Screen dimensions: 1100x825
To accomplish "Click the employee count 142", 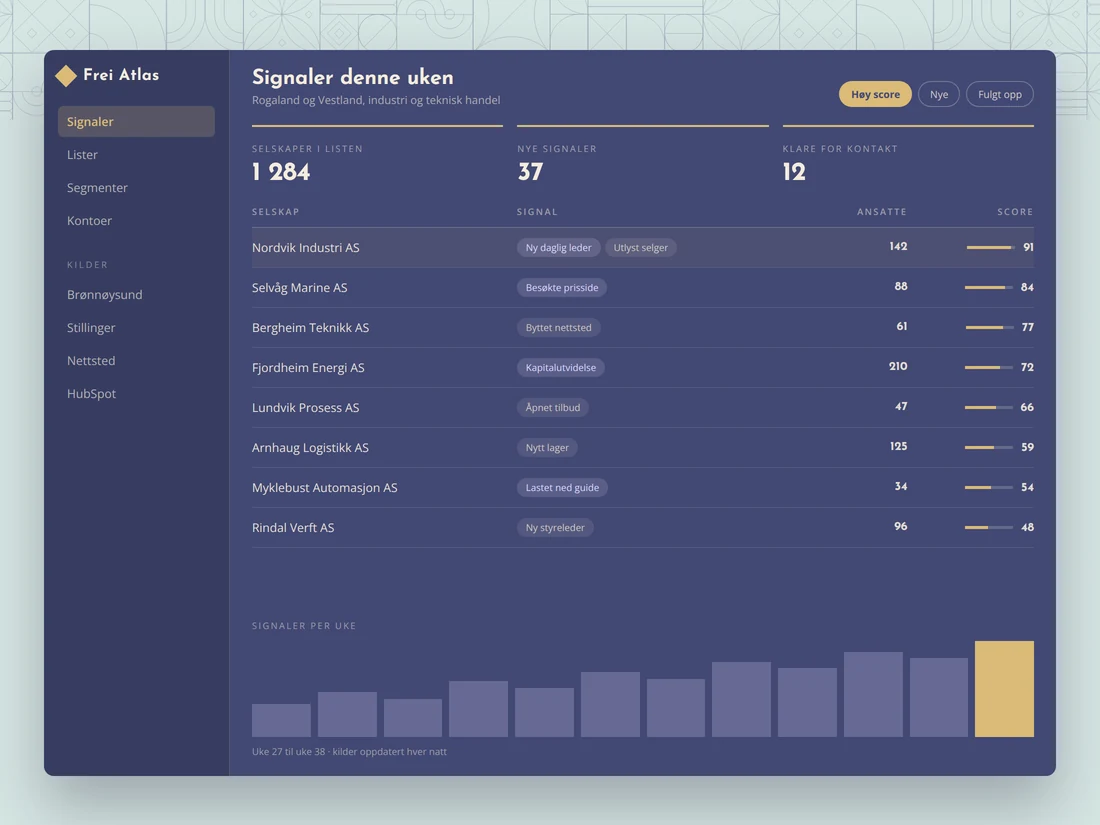I will [898, 247].
